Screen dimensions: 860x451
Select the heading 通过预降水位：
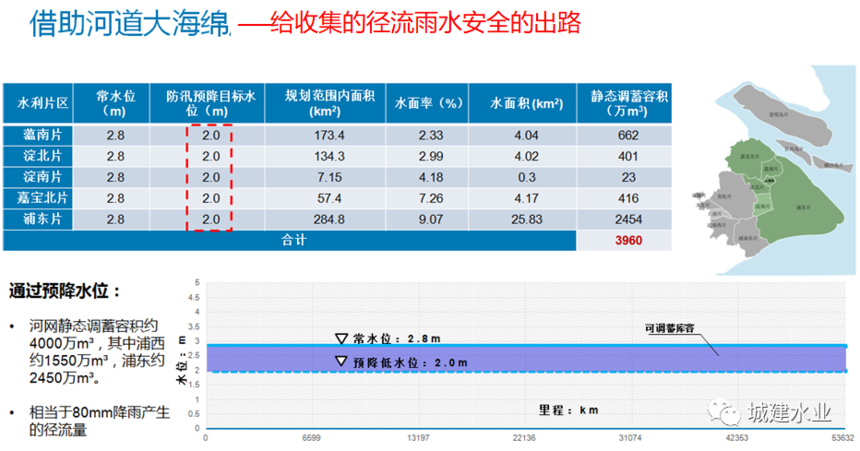point(65,291)
